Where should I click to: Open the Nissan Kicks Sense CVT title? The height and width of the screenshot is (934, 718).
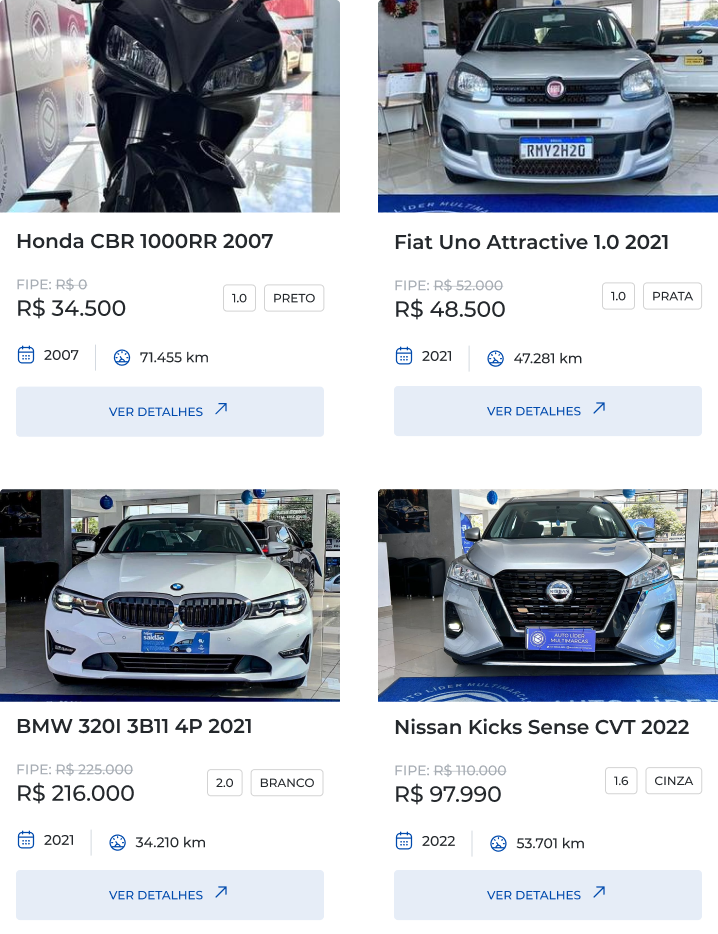tap(541, 727)
